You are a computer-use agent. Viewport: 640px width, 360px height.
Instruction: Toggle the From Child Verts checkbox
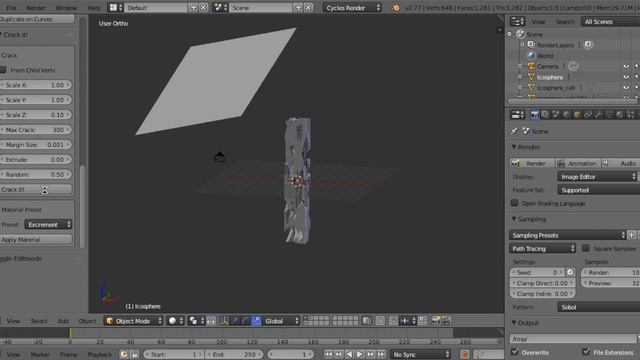(3, 70)
